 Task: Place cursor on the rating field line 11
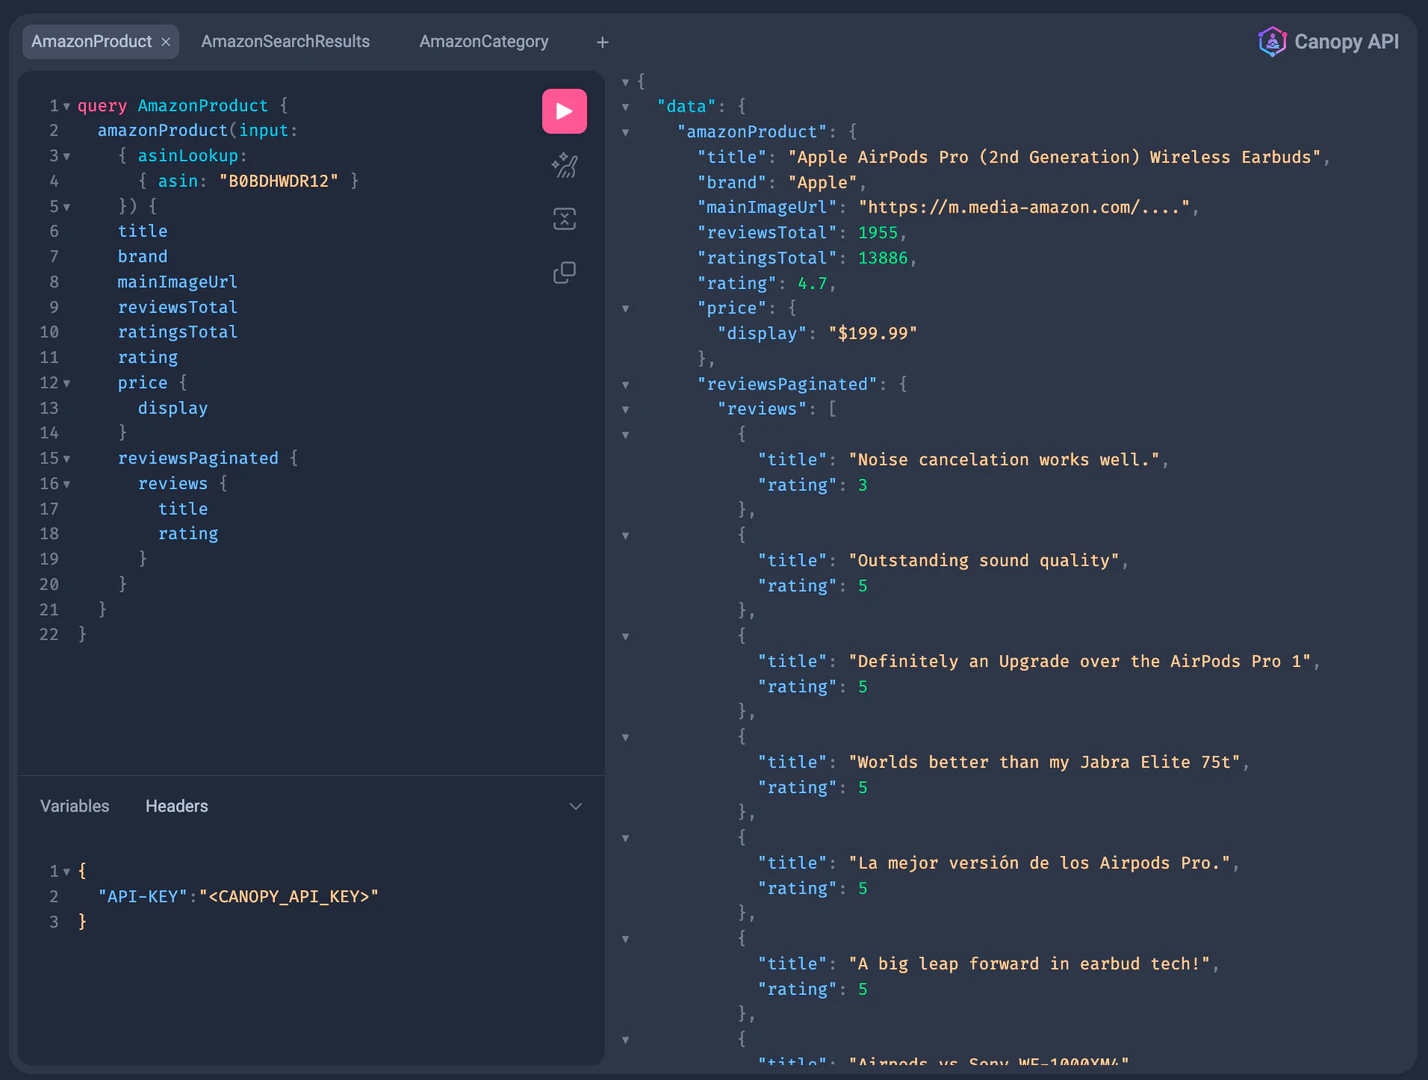pyautogui.click(x=148, y=357)
